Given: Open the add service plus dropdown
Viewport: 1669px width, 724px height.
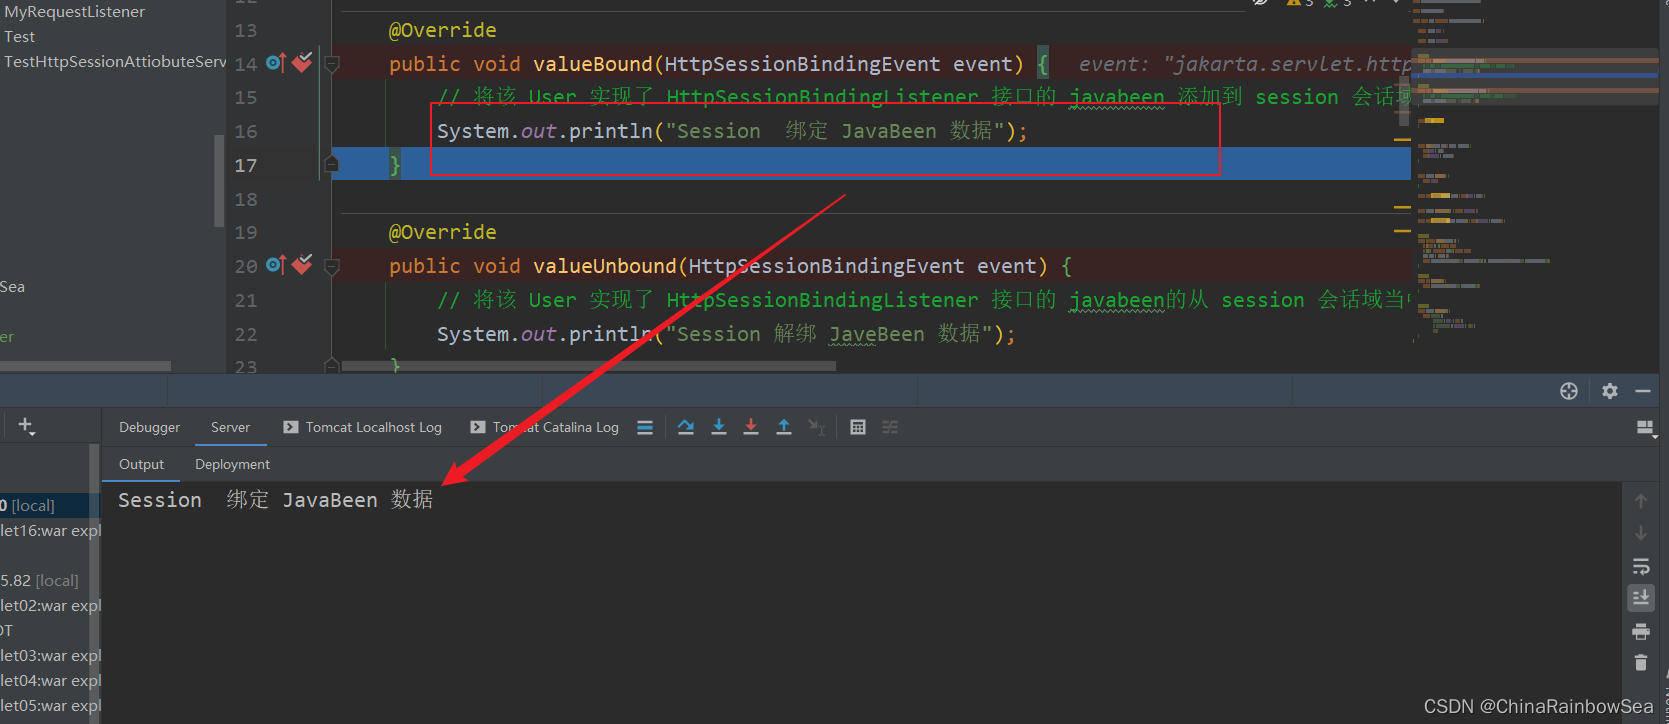Looking at the screenshot, I should (x=26, y=426).
